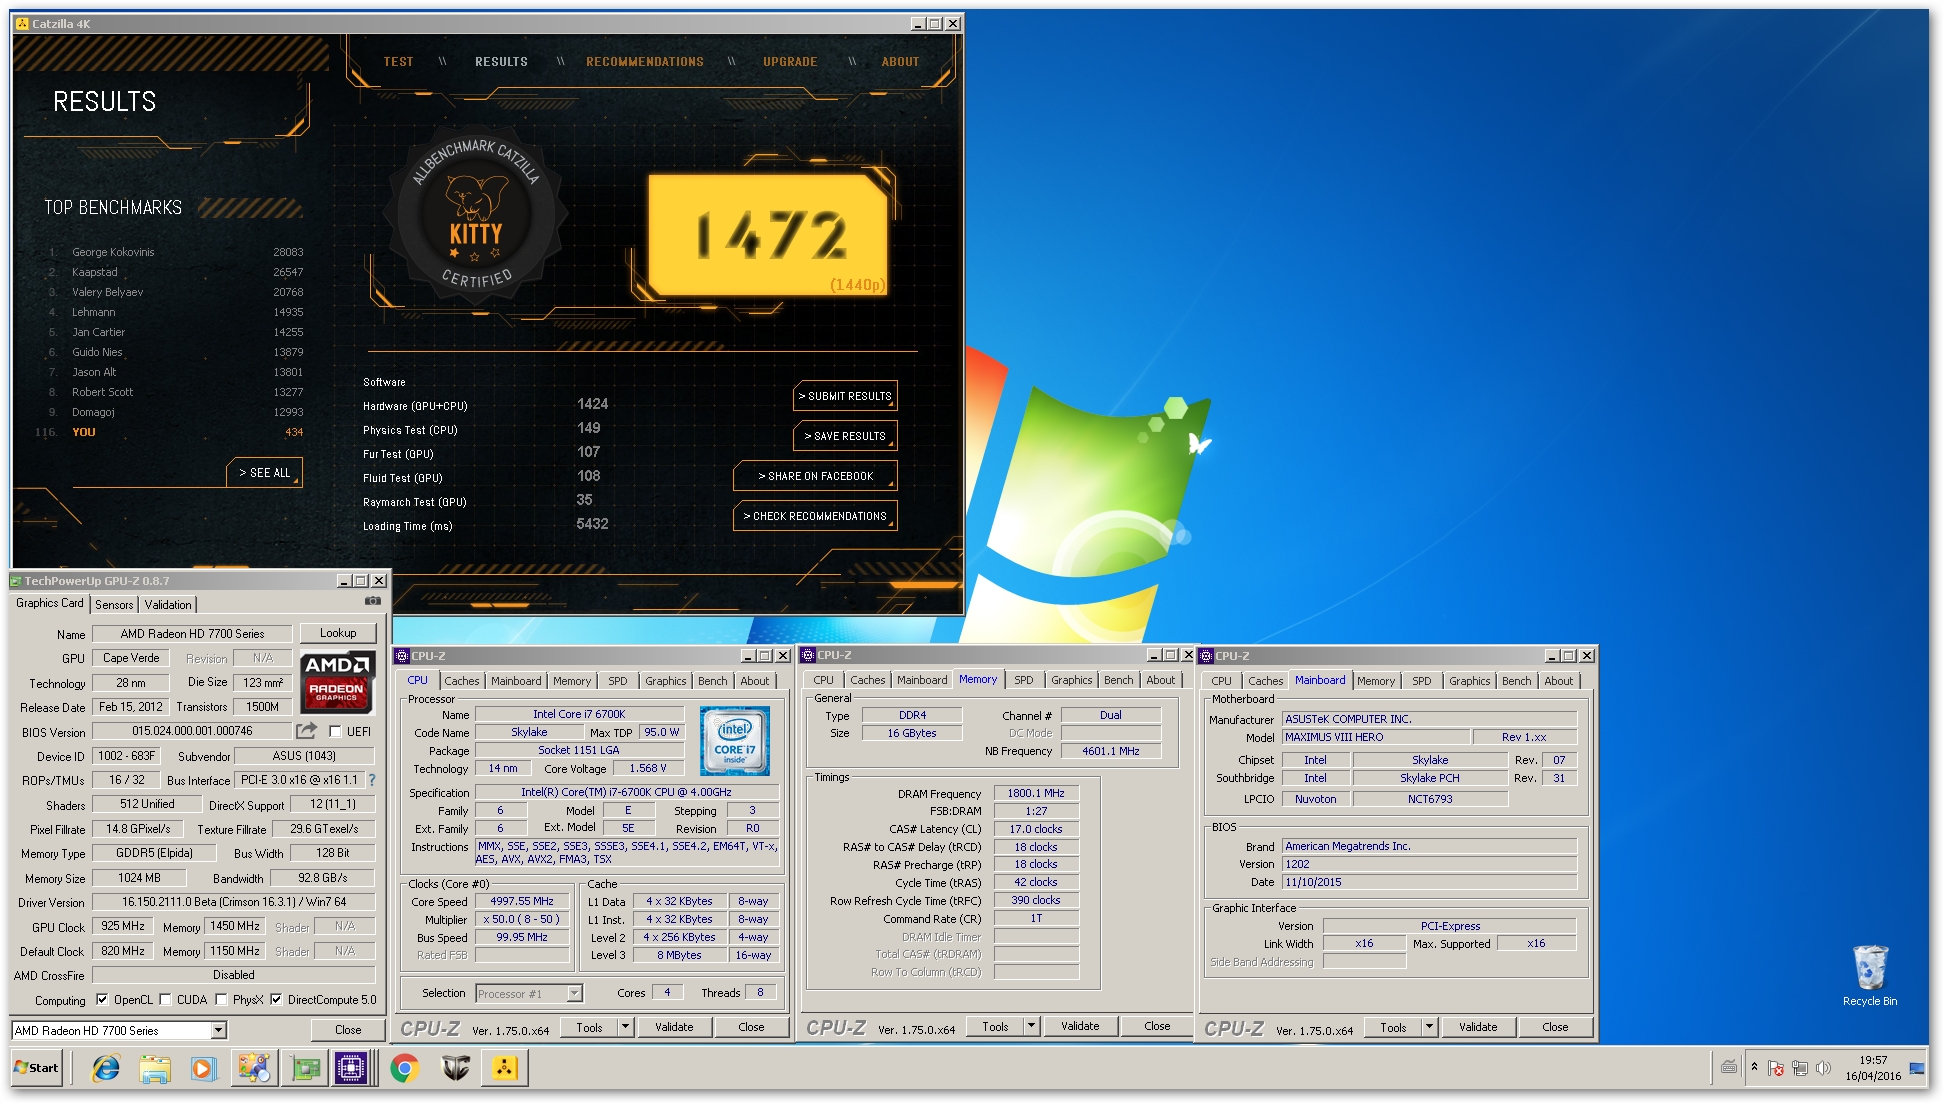This screenshot has height=1103, width=1943.
Task: Click the AMD Radeon Graphics logo
Action: tap(338, 682)
